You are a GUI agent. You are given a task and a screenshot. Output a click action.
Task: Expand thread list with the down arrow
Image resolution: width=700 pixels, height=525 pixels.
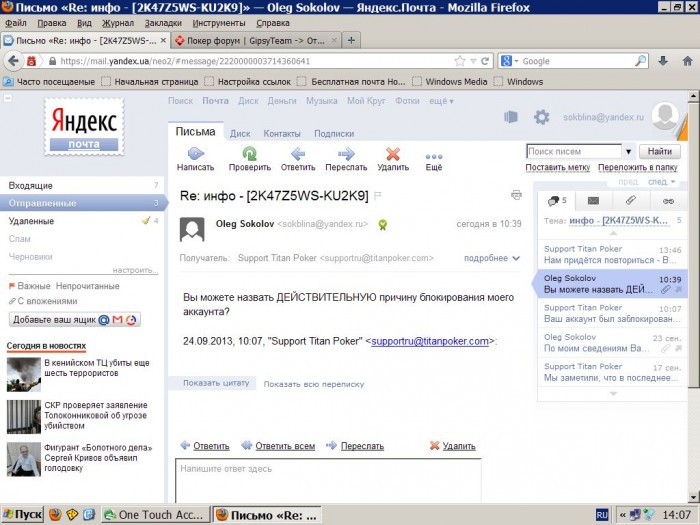pyautogui.click(x=613, y=393)
